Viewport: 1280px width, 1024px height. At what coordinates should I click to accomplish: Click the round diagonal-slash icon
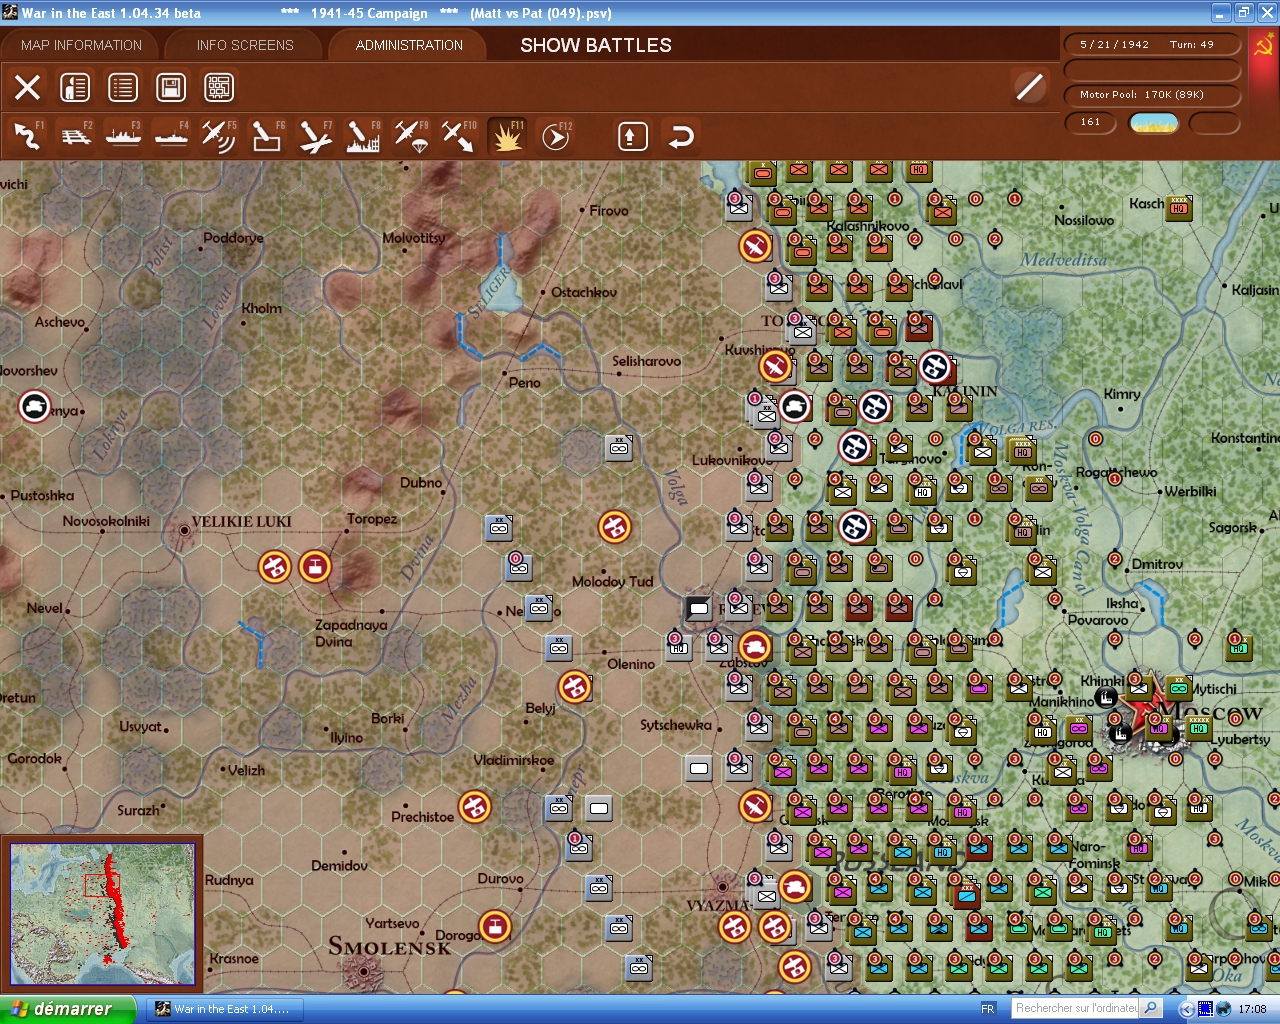pyautogui.click(x=1029, y=87)
